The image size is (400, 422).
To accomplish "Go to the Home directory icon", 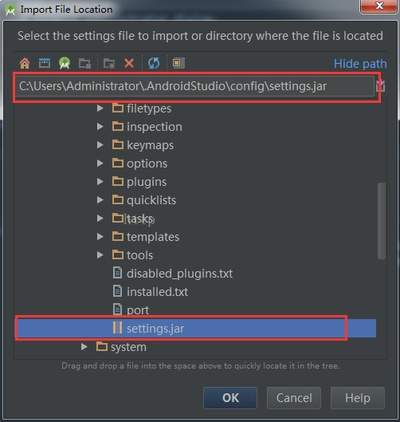I will [x=24, y=63].
